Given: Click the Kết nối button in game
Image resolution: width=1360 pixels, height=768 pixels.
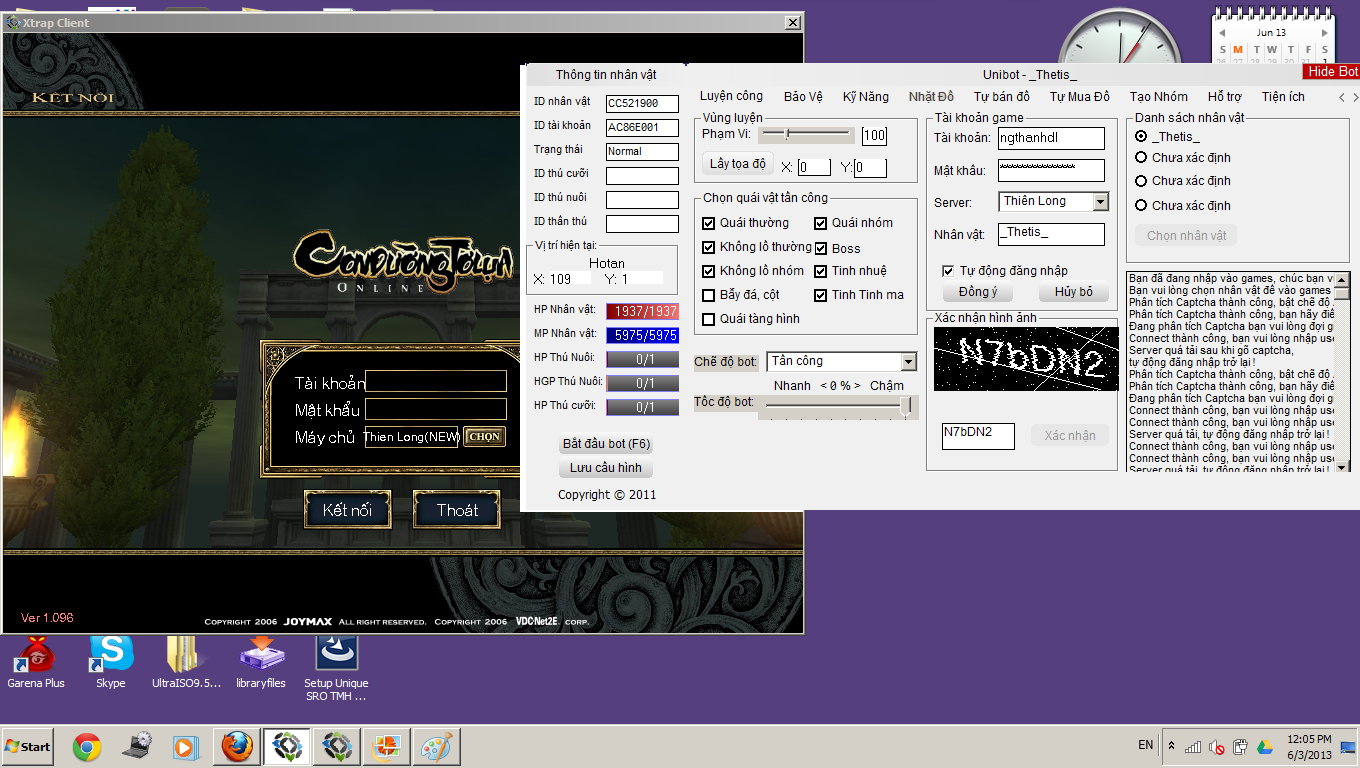Looking at the screenshot, I should (347, 510).
